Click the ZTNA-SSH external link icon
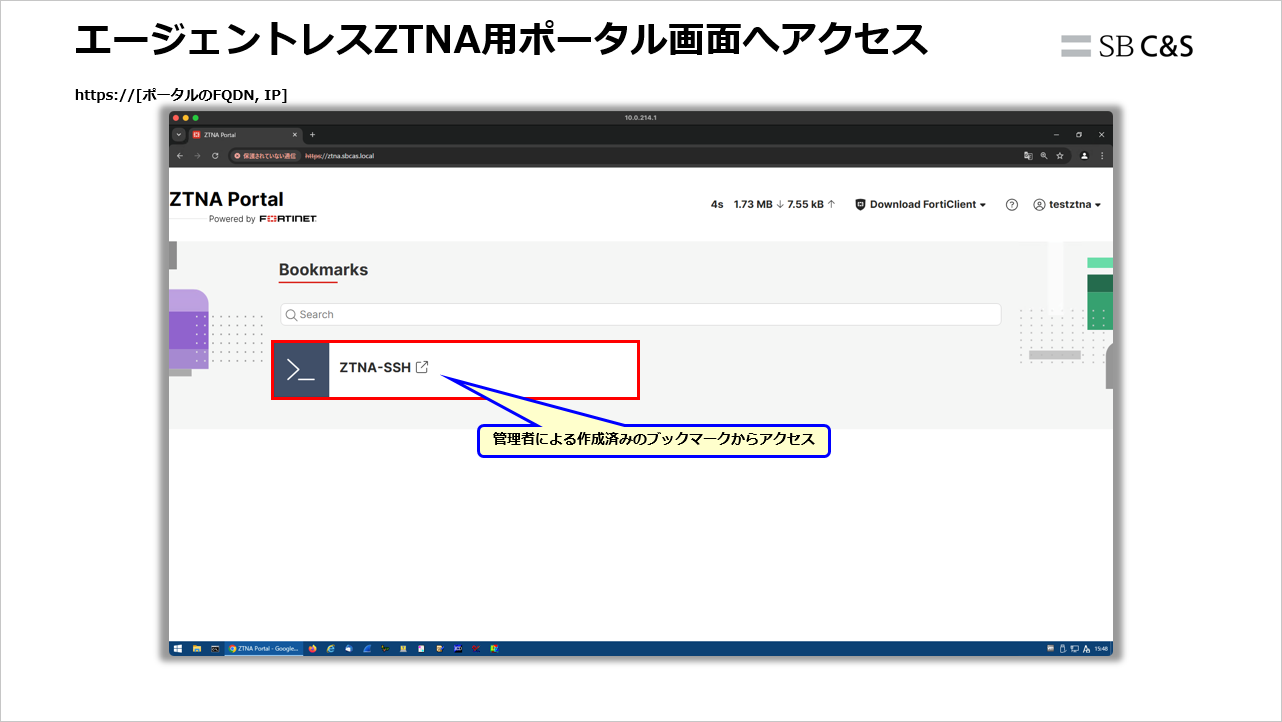 (422, 367)
